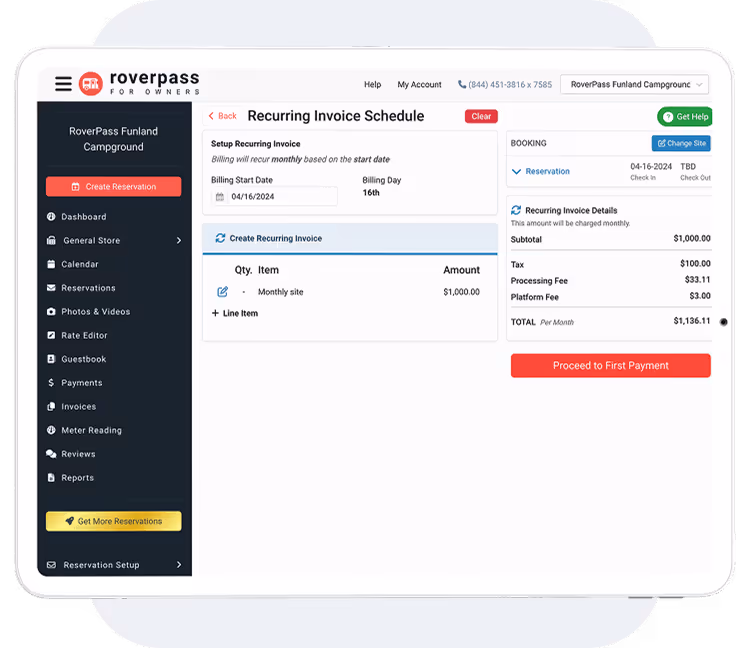
Task: Click the Get More Reservations button
Action: tap(113, 521)
